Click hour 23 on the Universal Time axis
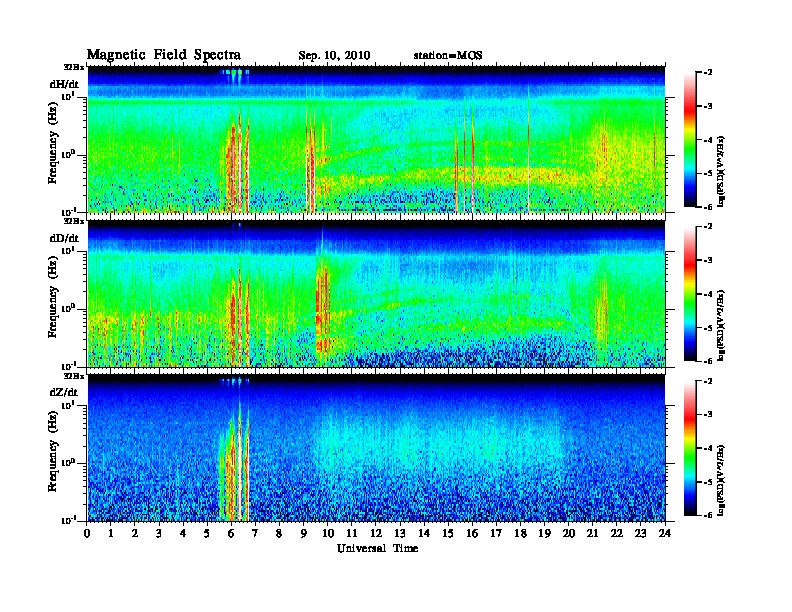792x612 pixels. tap(641, 534)
